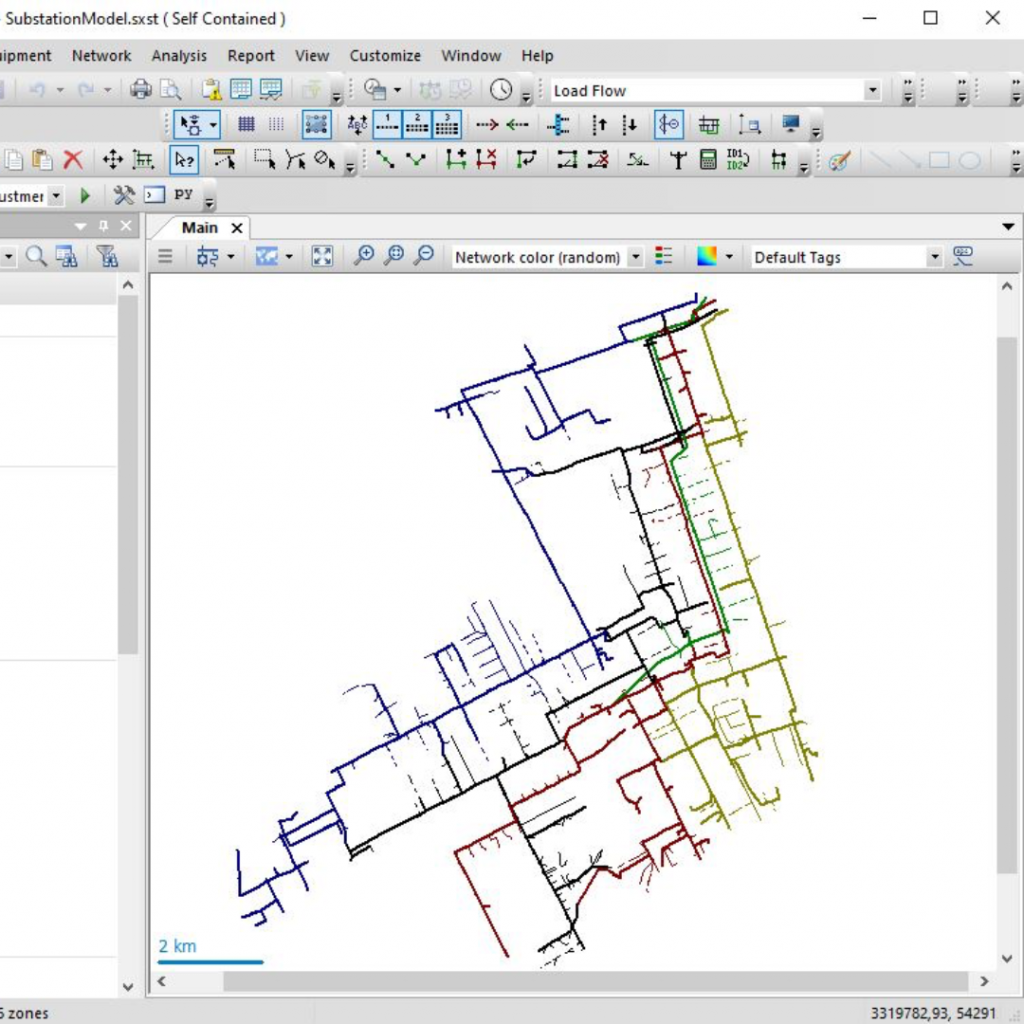Zoom out on the network map
1024x1024 pixels.
pos(423,256)
